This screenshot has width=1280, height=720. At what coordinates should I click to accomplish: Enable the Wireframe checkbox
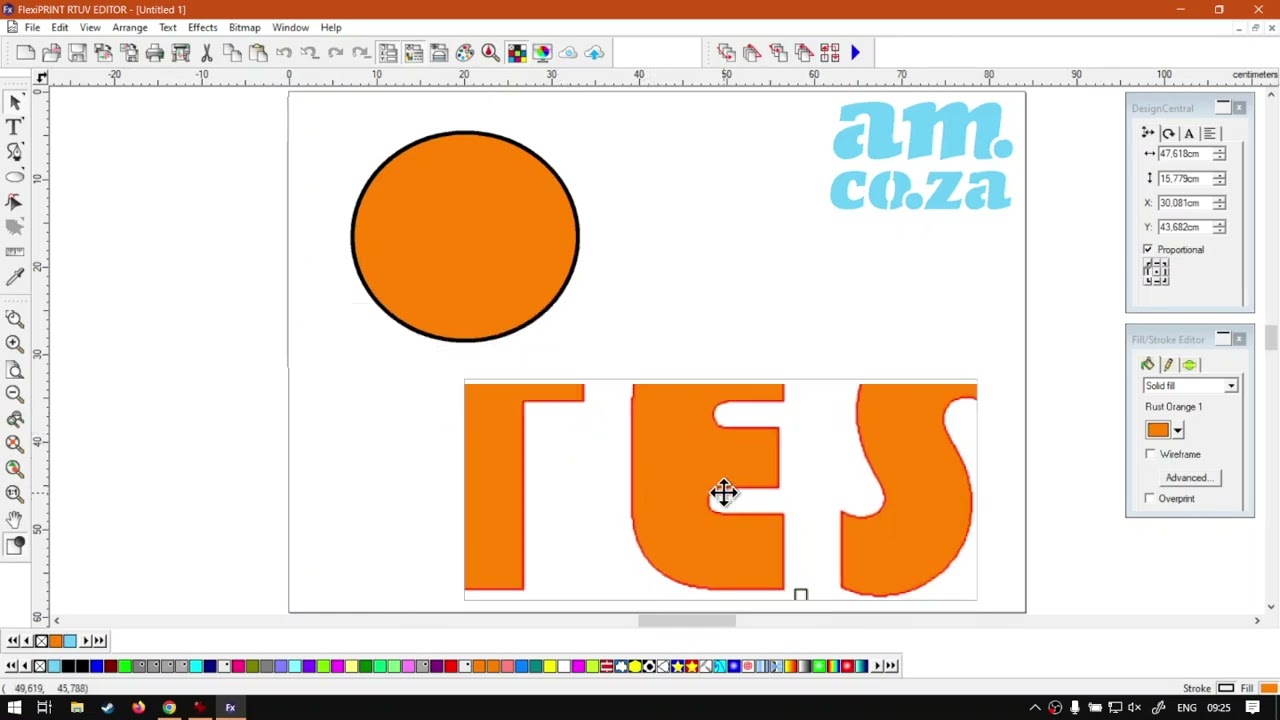coord(1150,454)
